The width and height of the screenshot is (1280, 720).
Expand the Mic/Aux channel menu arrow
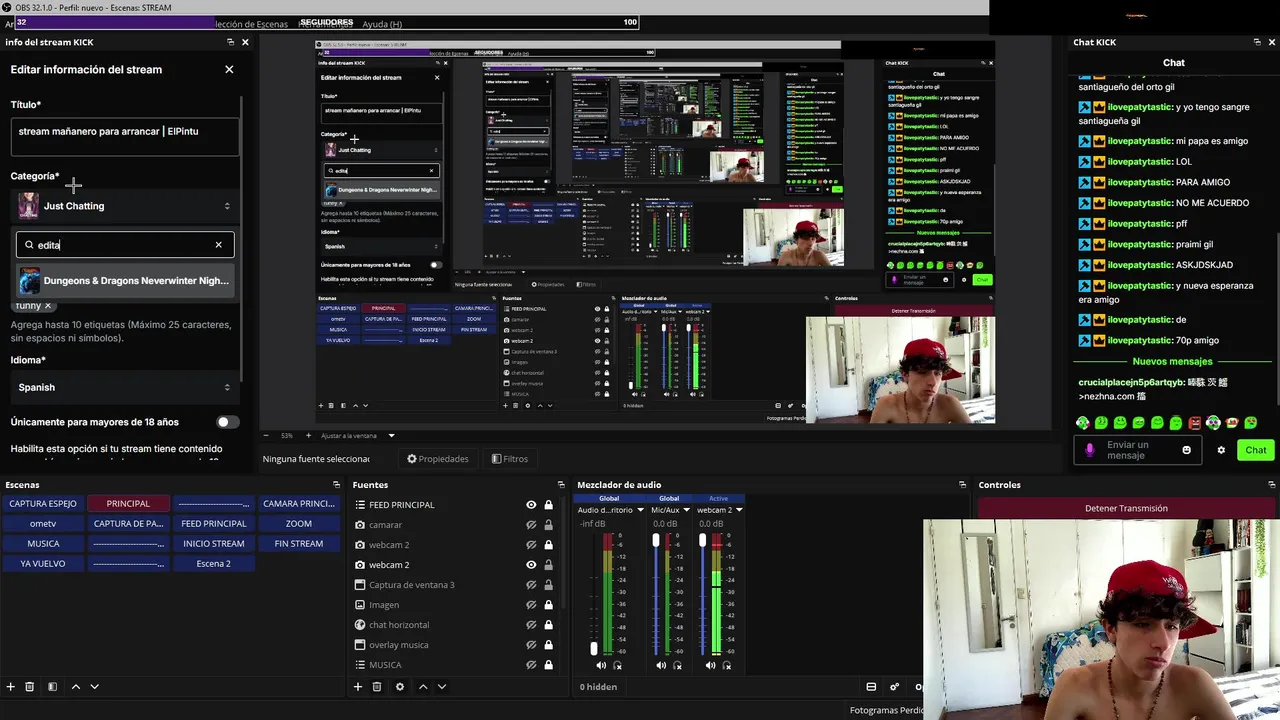click(x=686, y=510)
